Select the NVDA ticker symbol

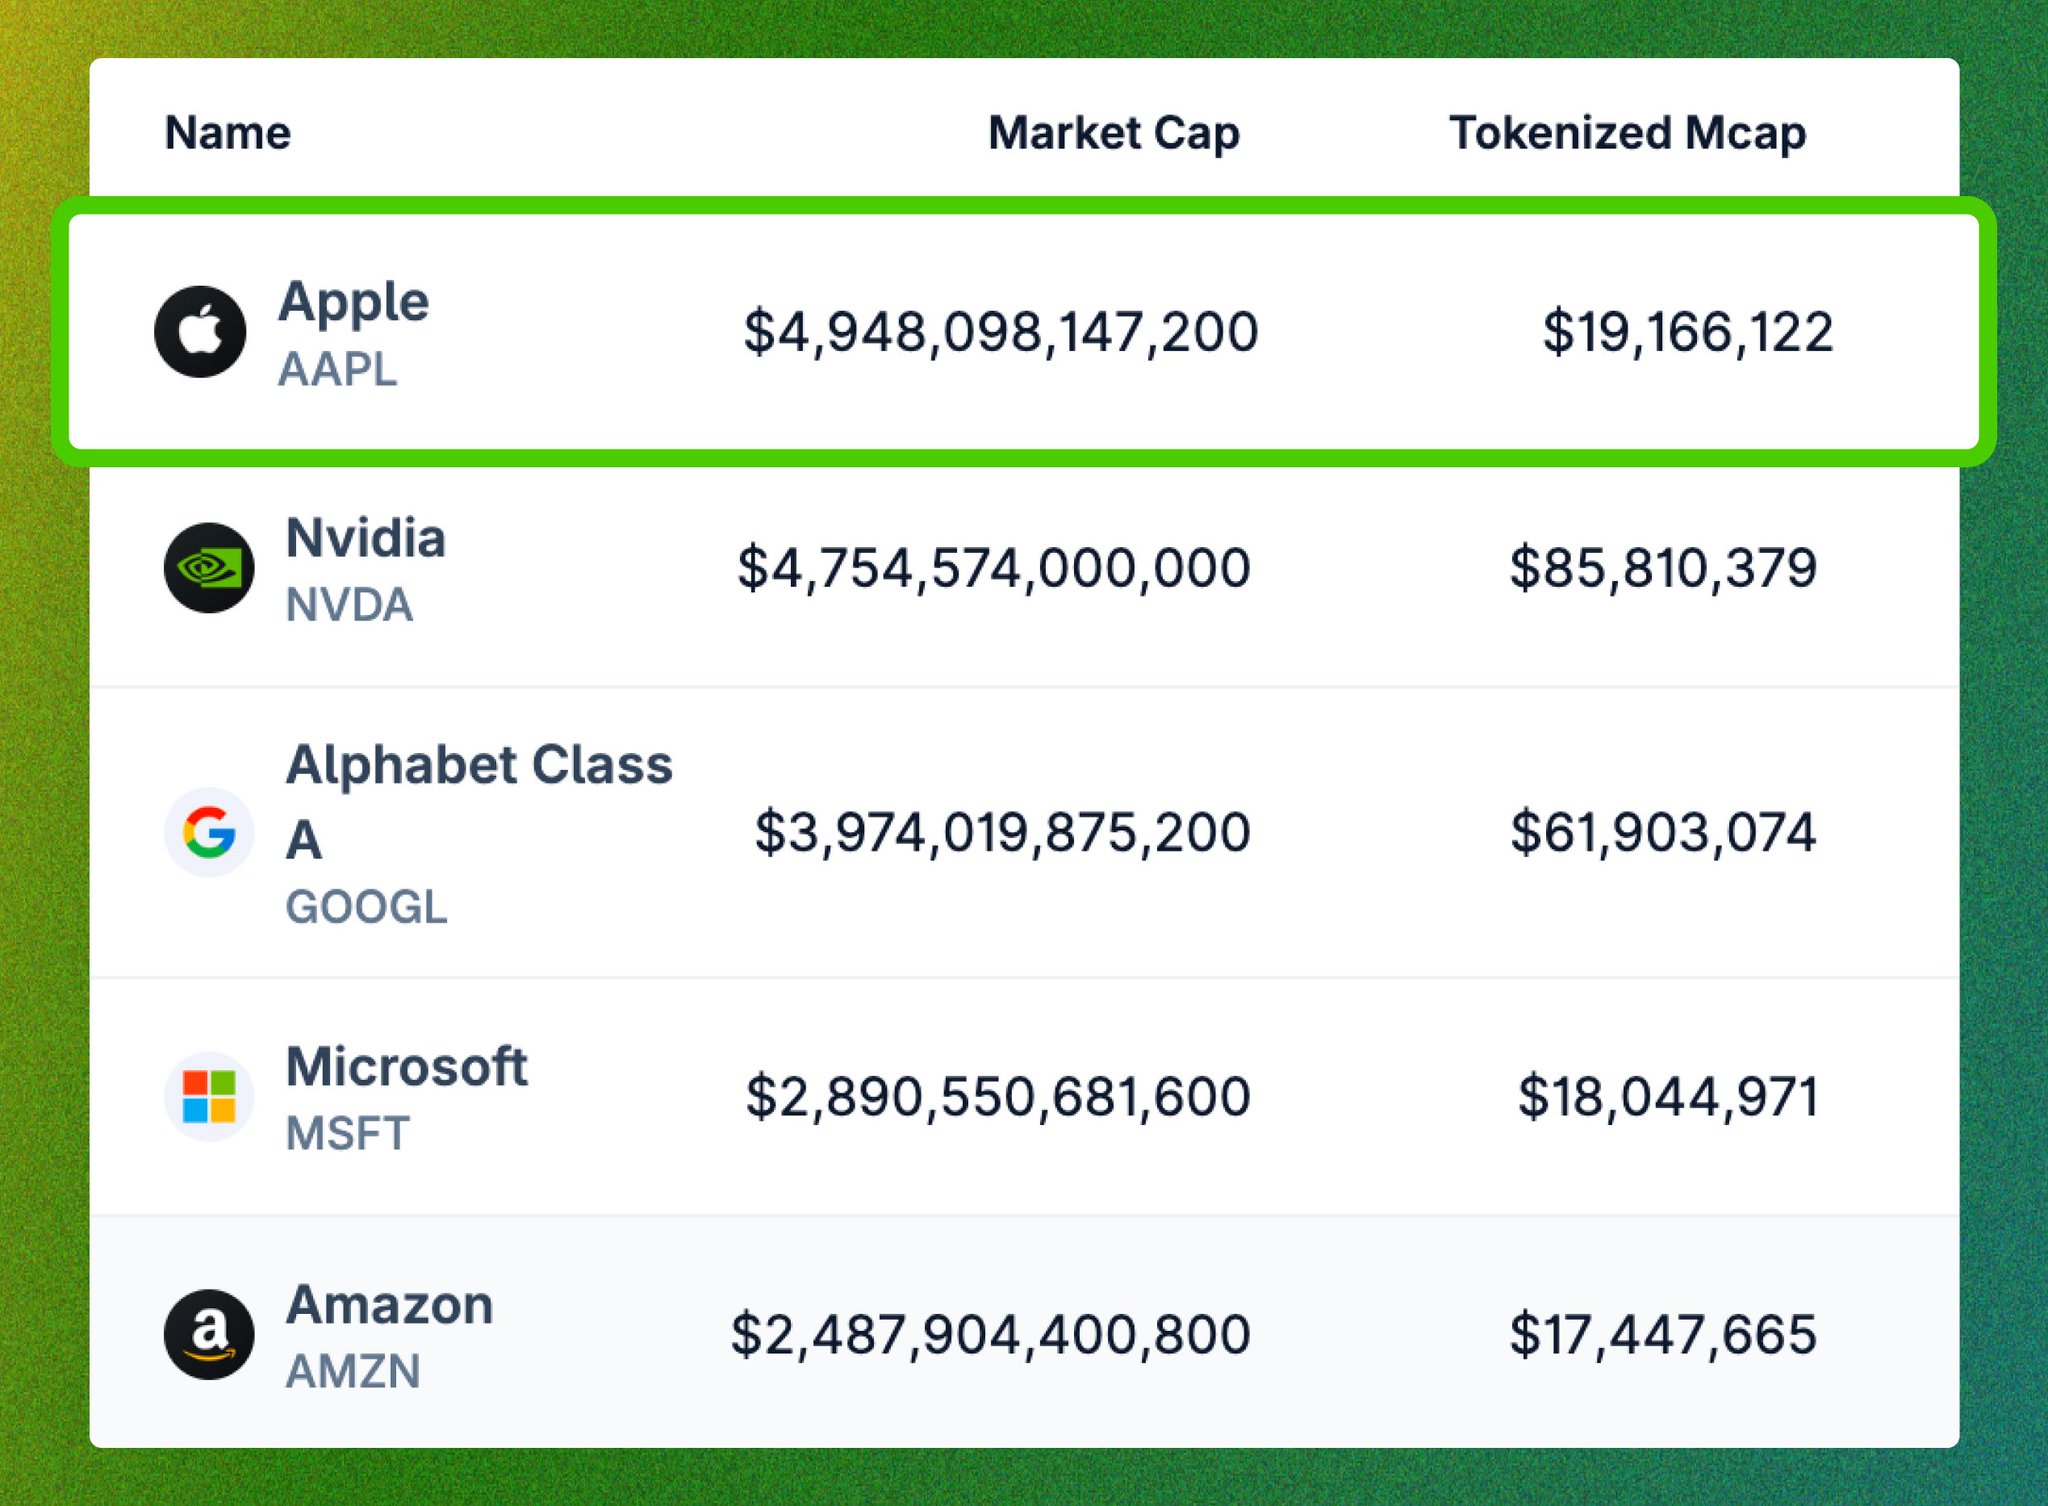349,605
